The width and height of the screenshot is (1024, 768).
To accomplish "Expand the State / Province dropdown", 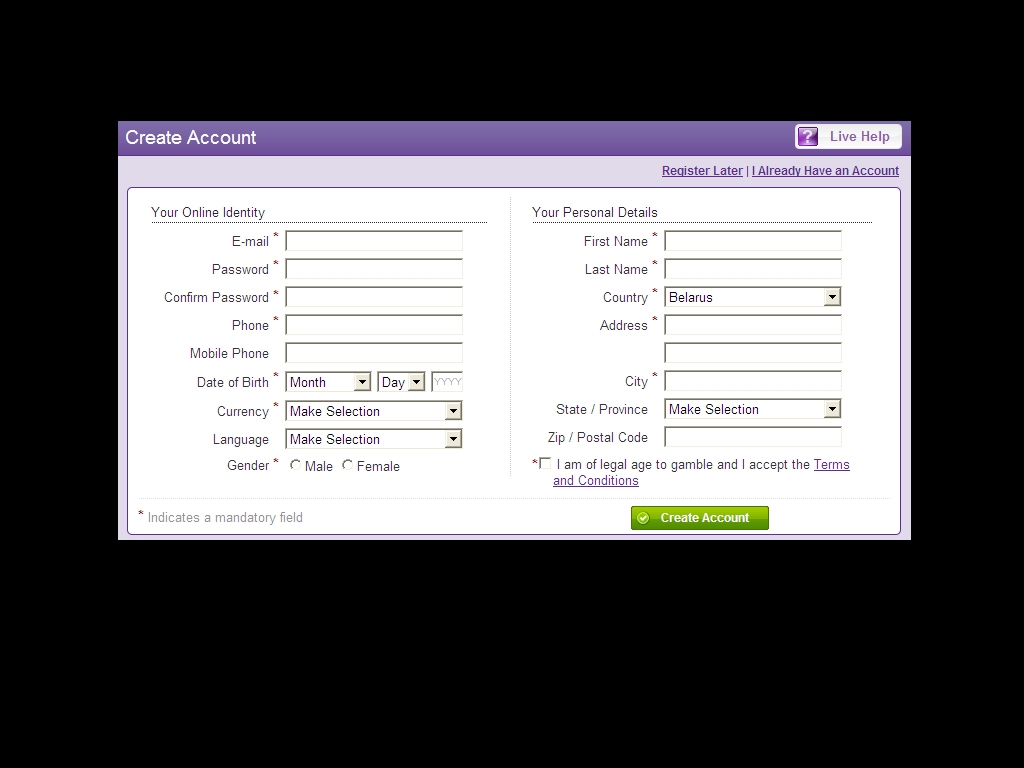I will click(752, 409).
